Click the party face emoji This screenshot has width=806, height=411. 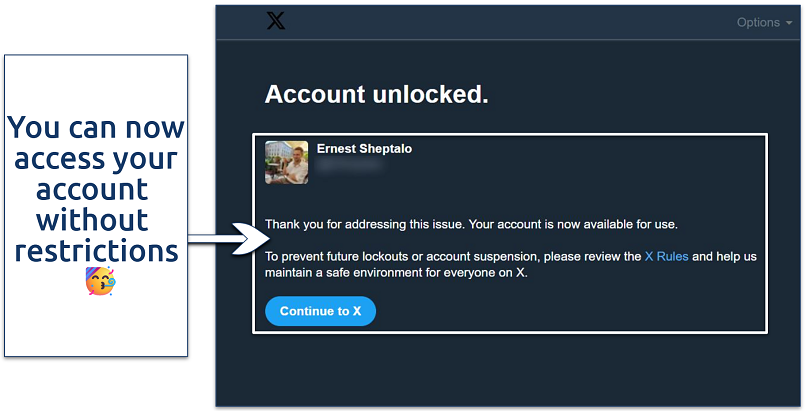coord(100,281)
